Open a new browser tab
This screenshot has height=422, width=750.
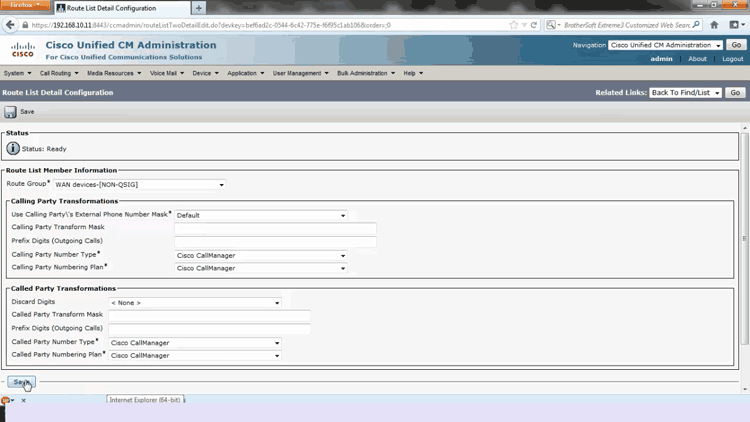pos(199,8)
